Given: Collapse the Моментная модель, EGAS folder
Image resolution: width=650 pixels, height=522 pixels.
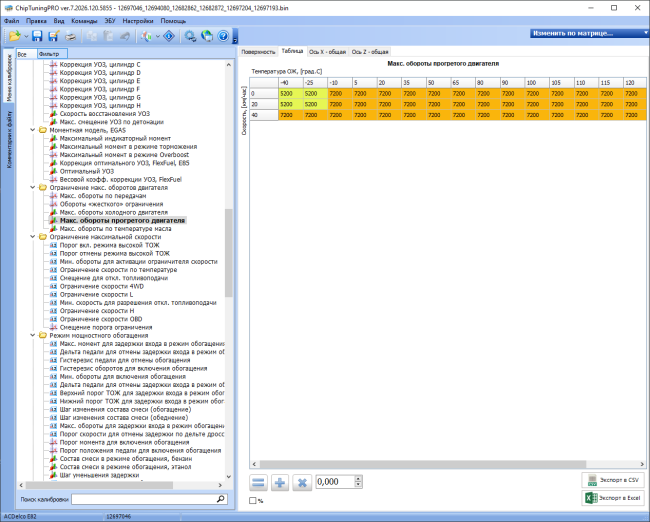Looking at the screenshot, I should [33, 130].
